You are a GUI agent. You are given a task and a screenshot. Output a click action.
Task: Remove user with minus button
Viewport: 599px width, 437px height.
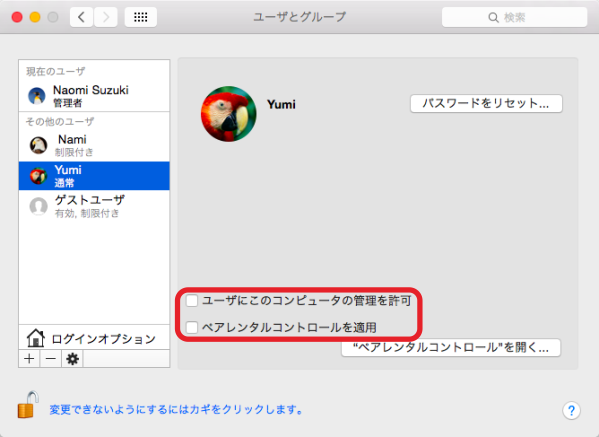pyautogui.click(x=50, y=359)
